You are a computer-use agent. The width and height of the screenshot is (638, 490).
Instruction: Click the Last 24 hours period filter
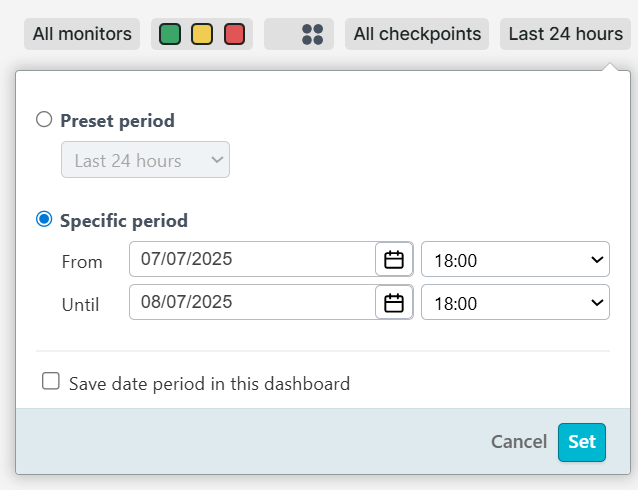pos(565,34)
